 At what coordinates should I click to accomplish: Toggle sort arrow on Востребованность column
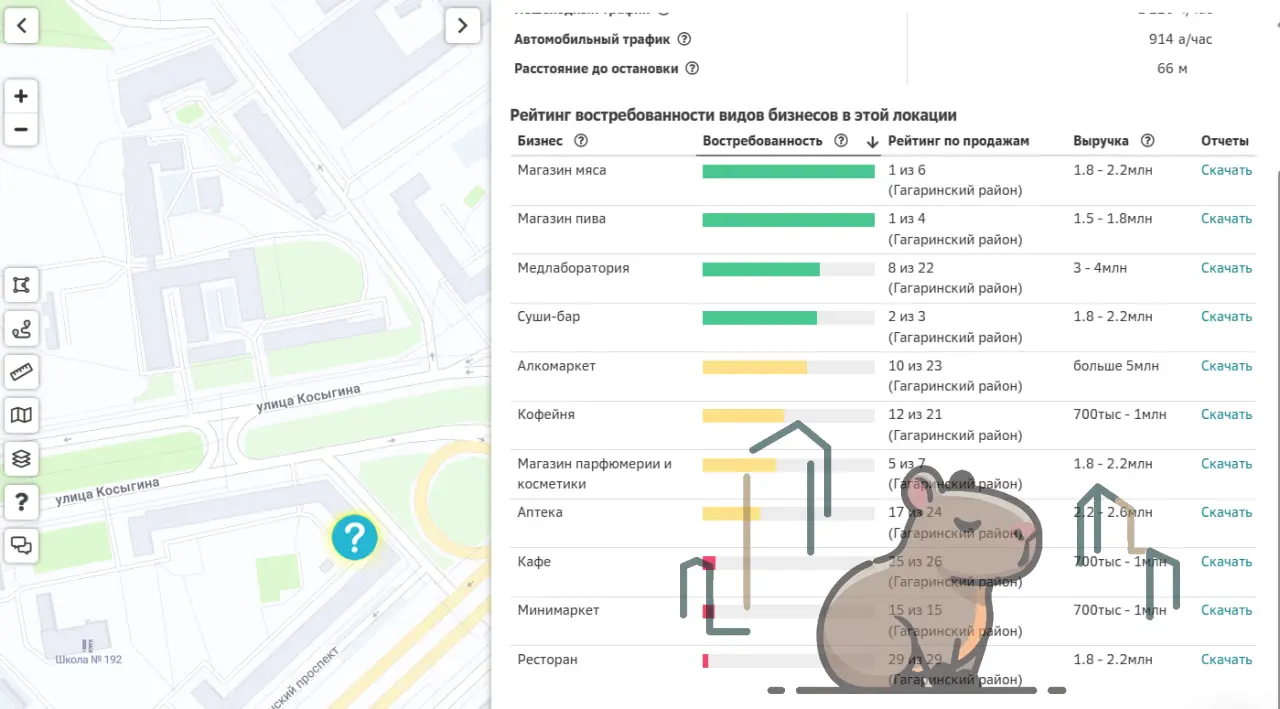(872, 142)
